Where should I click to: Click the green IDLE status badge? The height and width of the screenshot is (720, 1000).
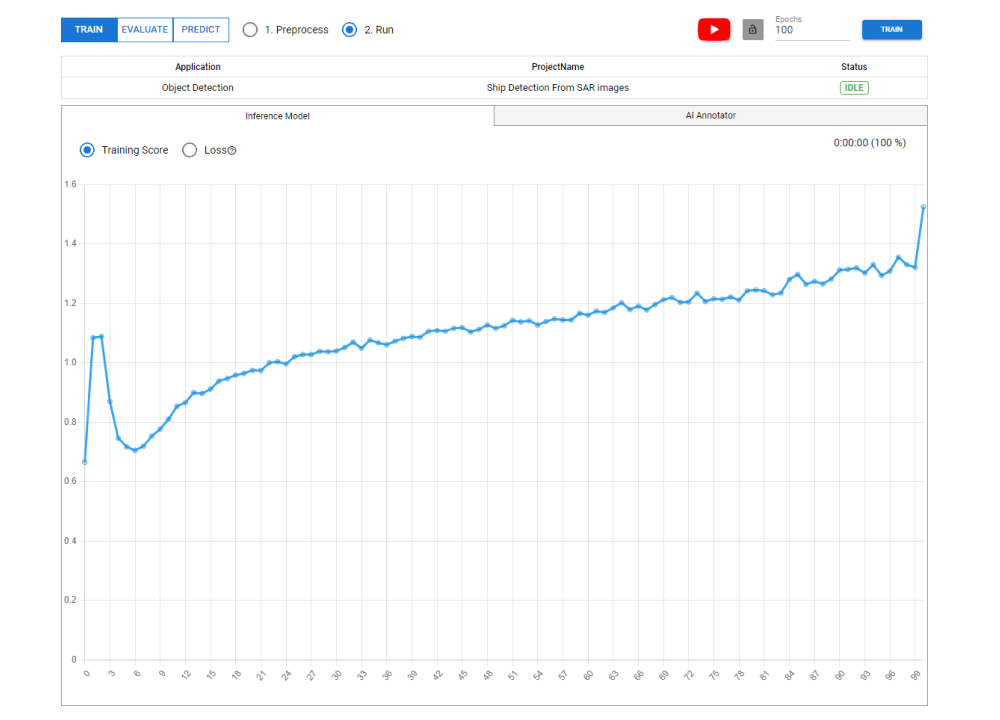point(854,88)
